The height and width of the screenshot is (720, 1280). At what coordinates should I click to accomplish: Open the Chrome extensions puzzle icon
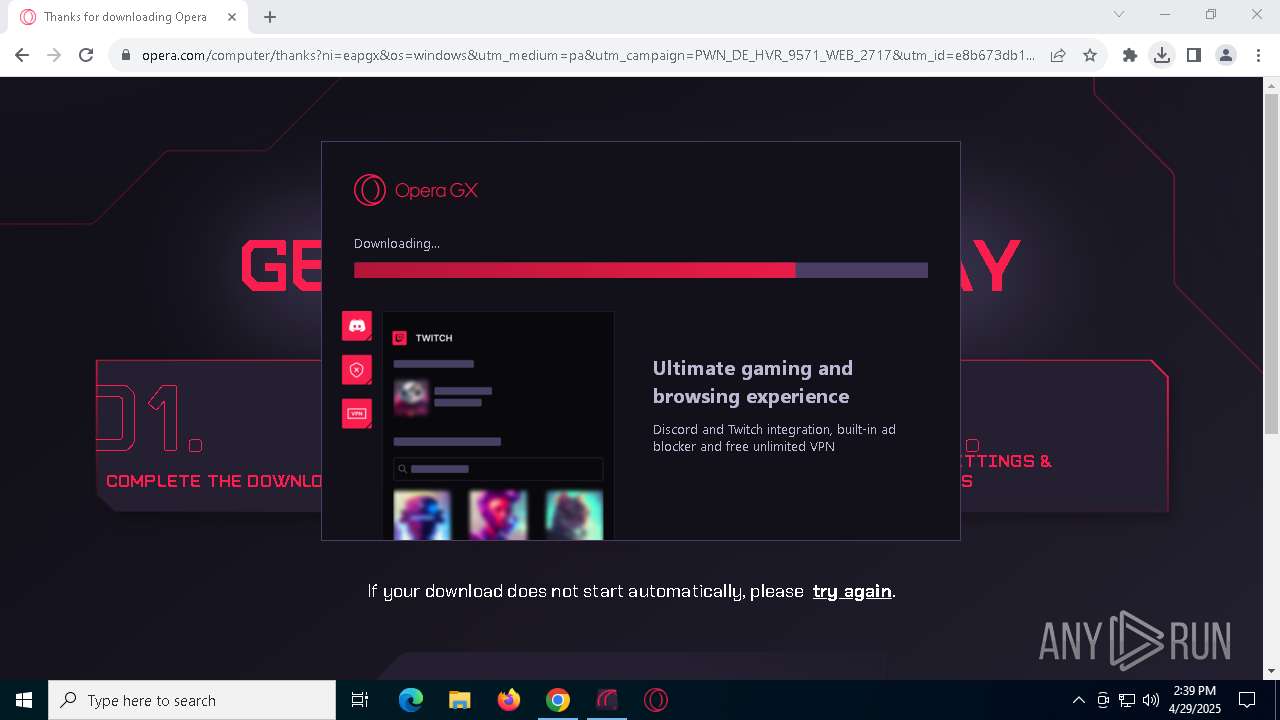(1130, 56)
